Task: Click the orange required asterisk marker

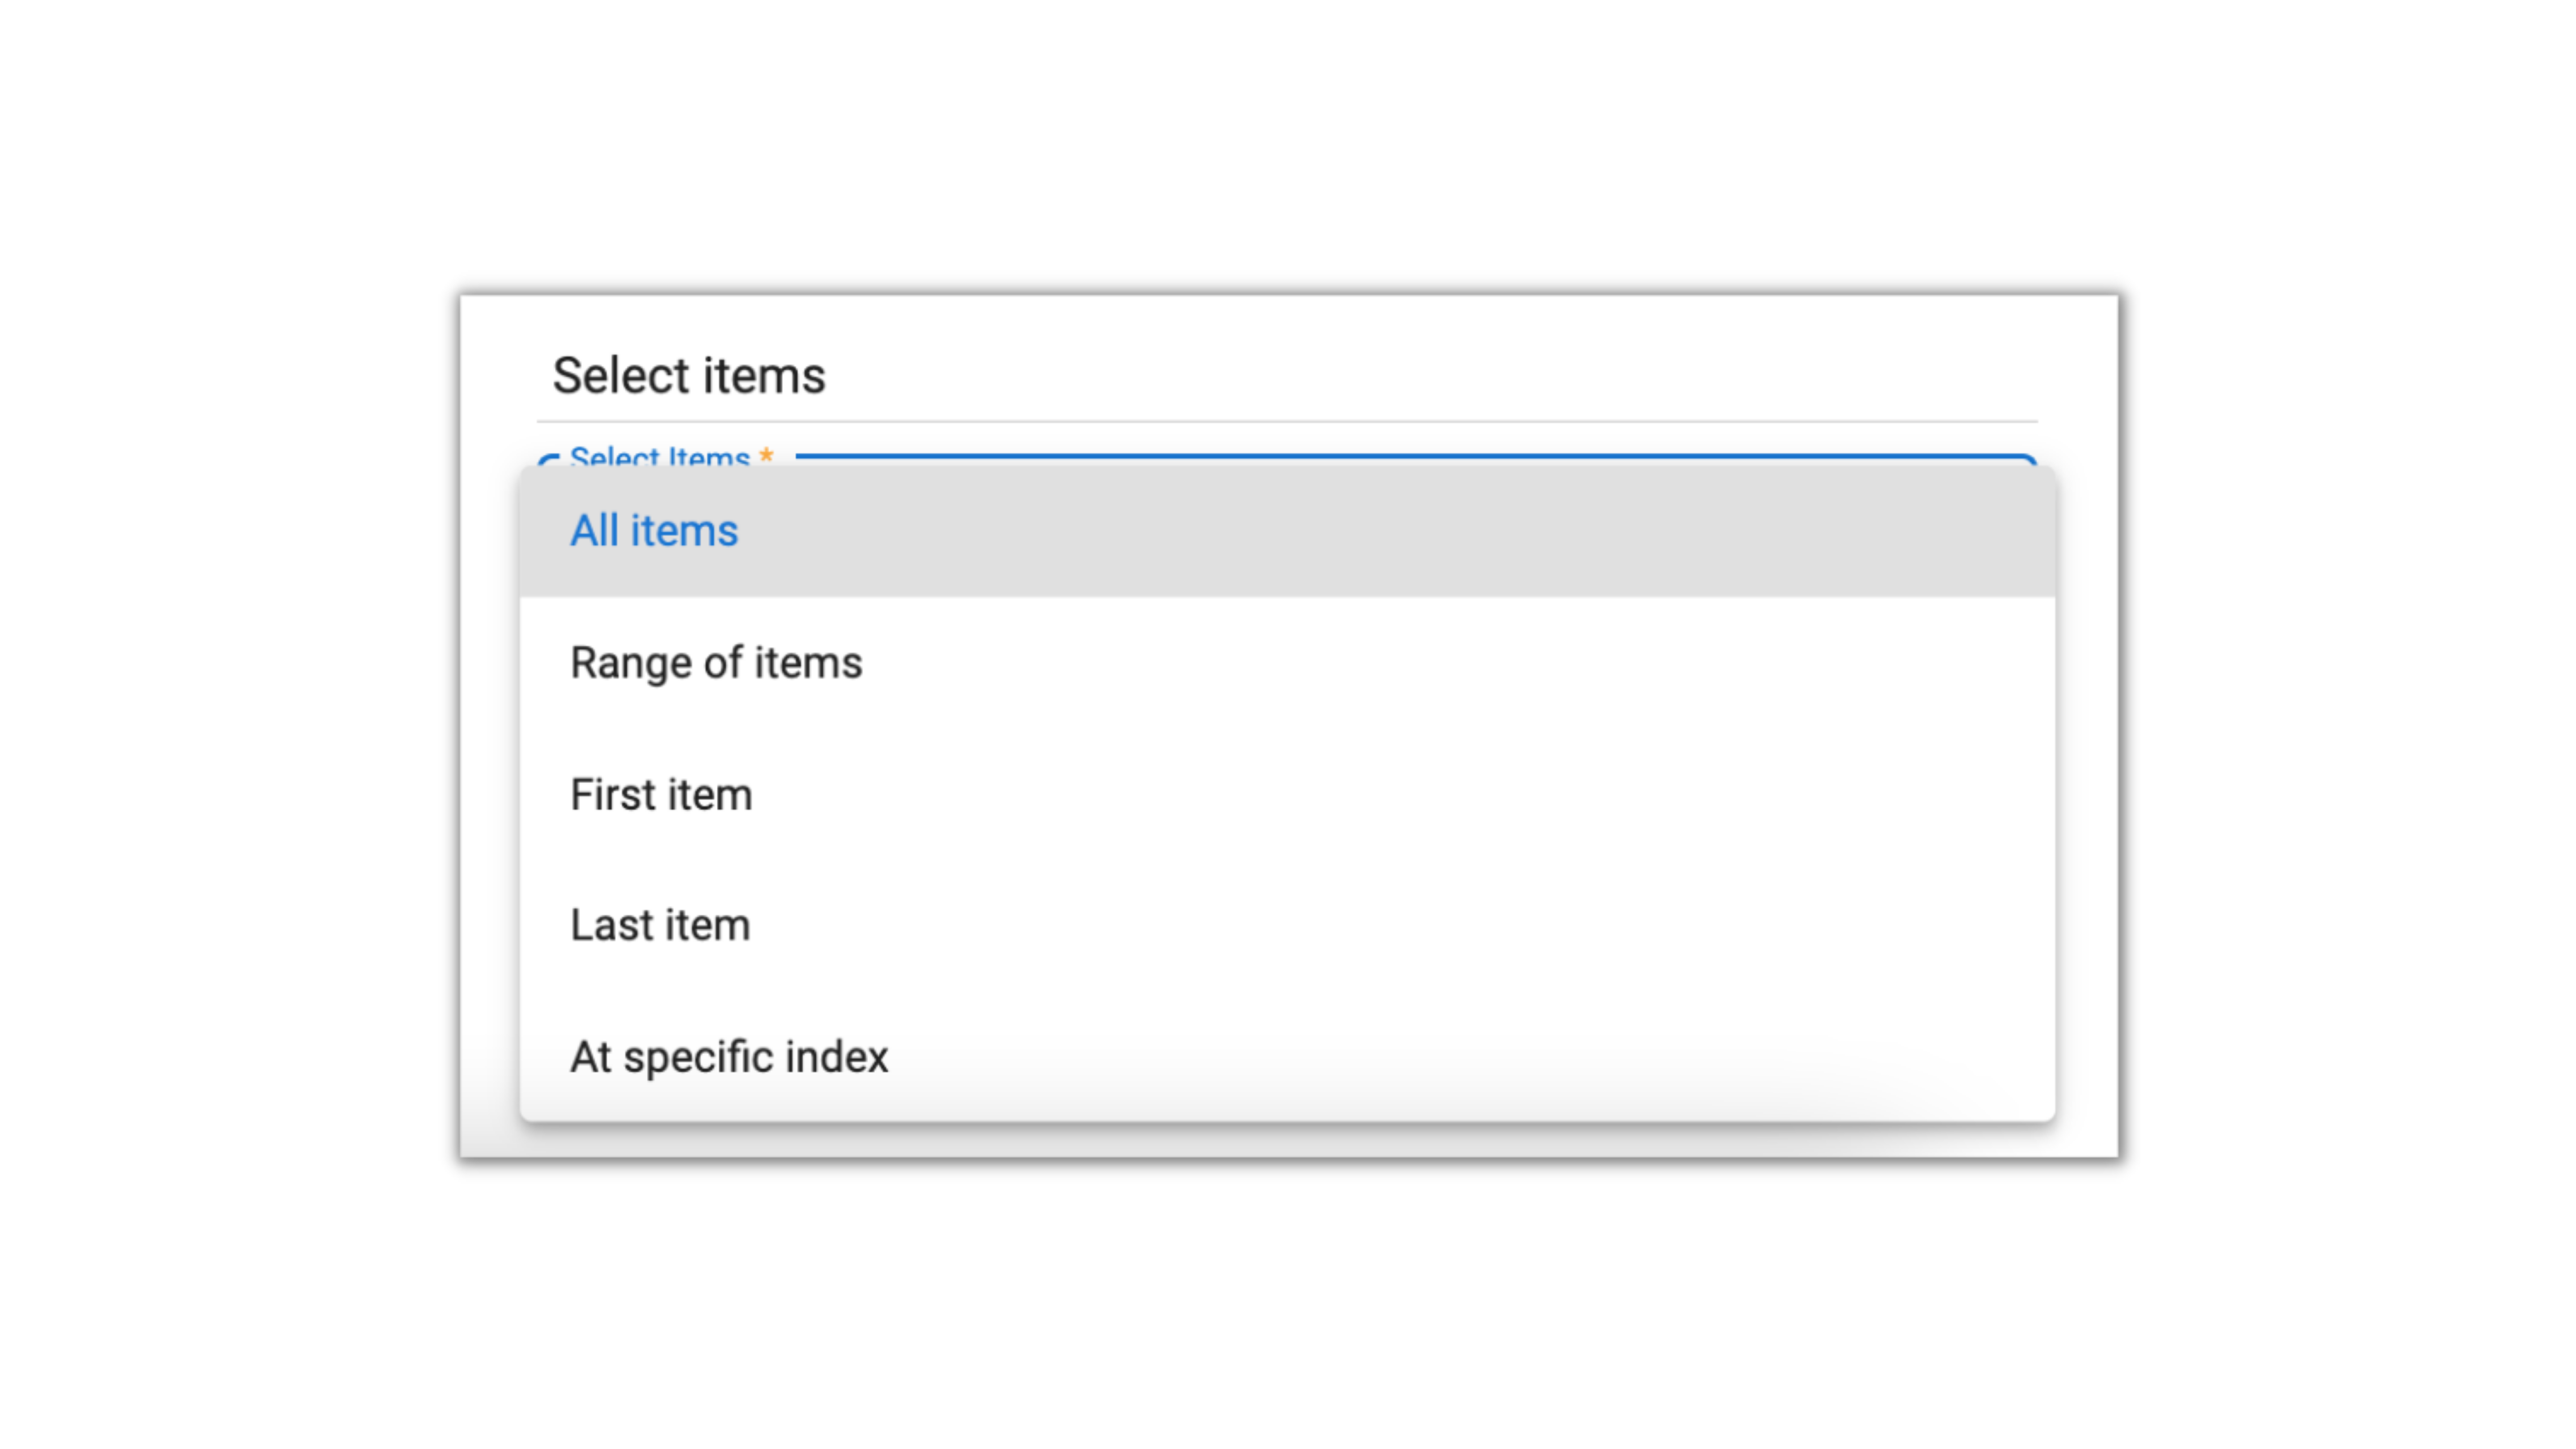Action: (x=767, y=455)
